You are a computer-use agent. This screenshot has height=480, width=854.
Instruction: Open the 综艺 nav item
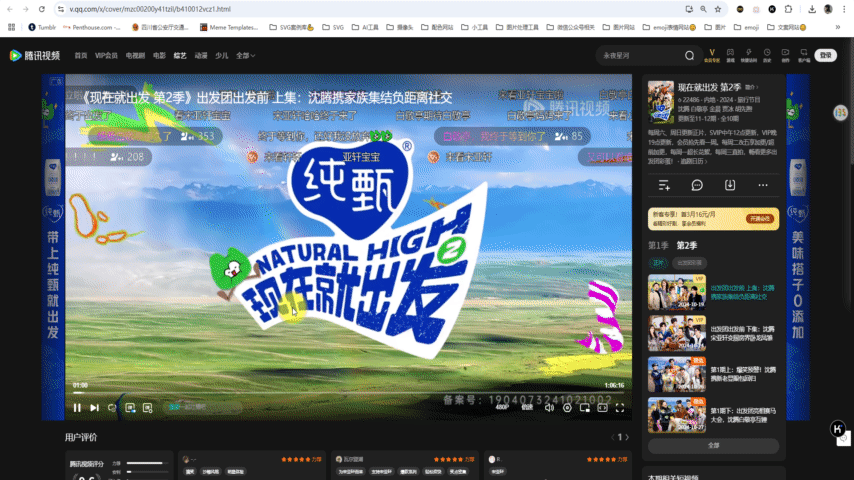[x=180, y=56]
